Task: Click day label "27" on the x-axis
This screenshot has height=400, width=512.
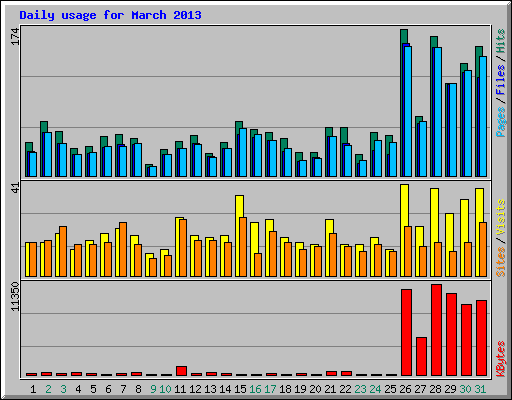Action: click(x=420, y=389)
